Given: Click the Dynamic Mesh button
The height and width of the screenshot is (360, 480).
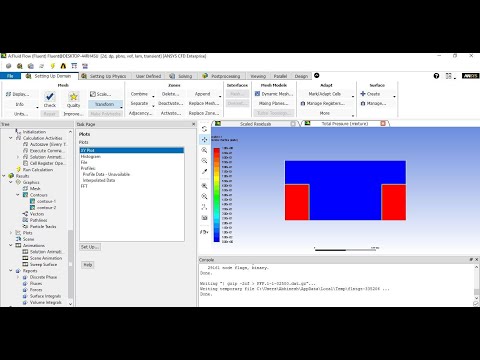Looking at the screenshot, I should [274, 94].
